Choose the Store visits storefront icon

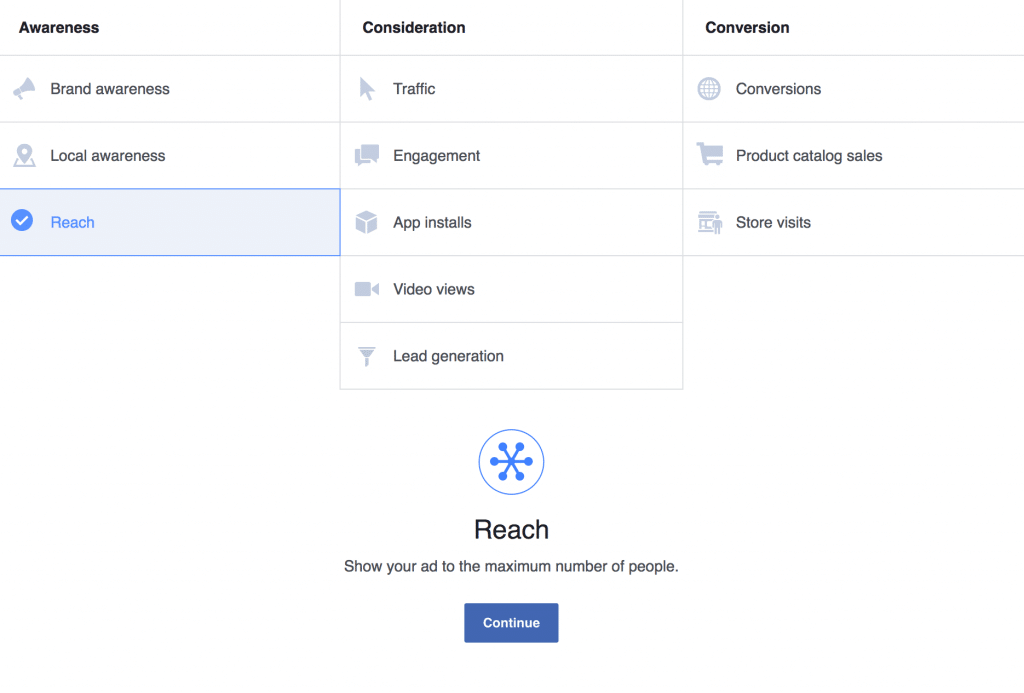(710, 222)
